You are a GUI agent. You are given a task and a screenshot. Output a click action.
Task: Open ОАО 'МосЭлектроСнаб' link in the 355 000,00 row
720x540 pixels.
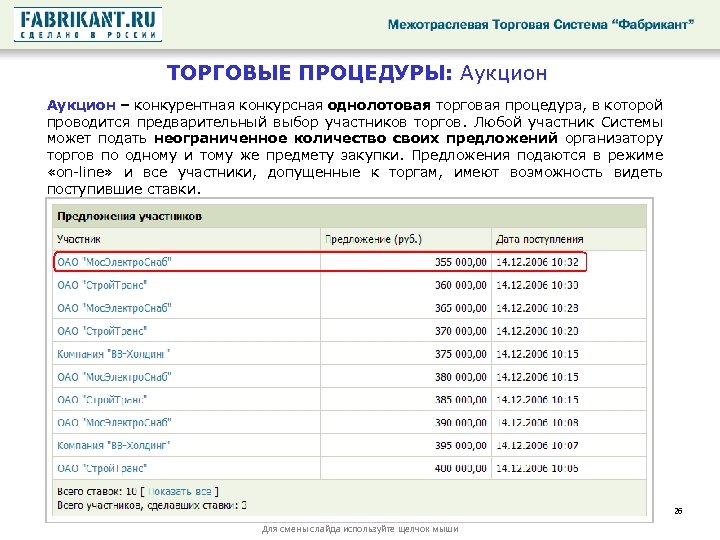pyautogui.click(x=114, y=262)
